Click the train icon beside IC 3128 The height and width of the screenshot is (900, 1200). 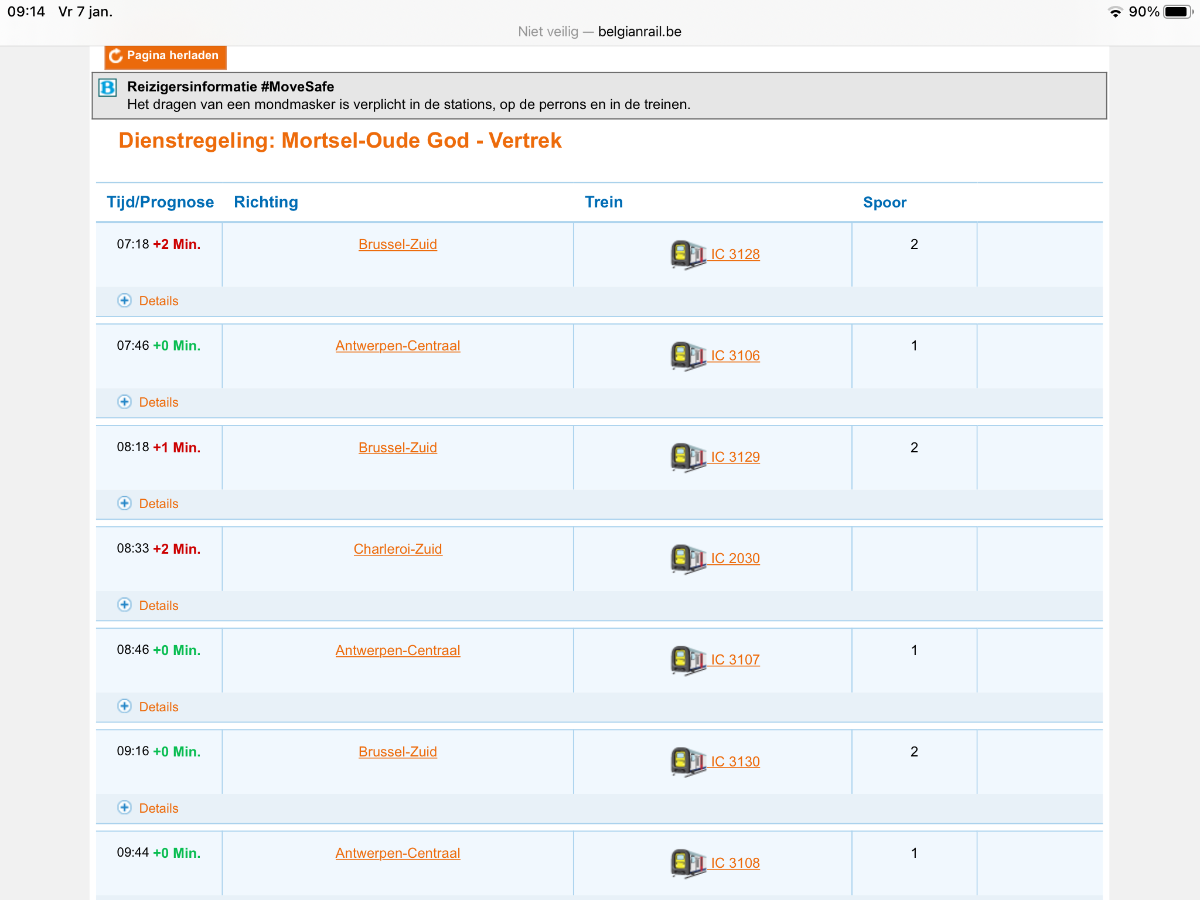(688, 254)
